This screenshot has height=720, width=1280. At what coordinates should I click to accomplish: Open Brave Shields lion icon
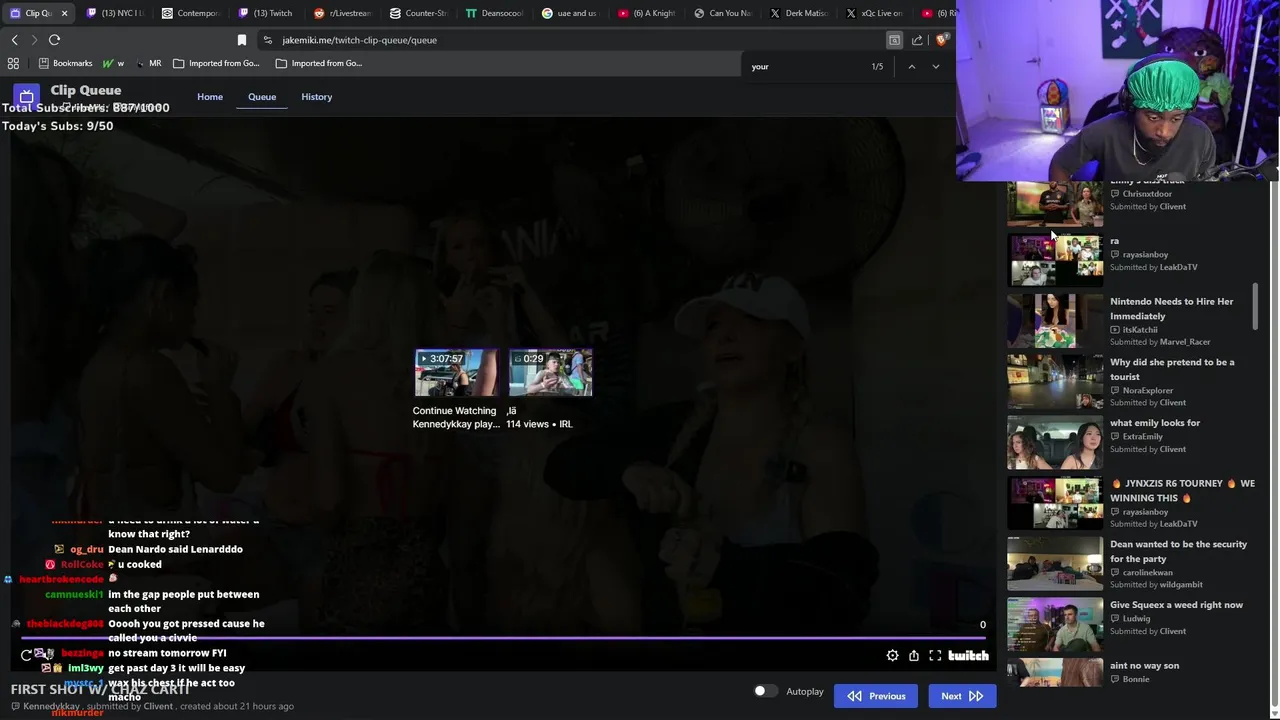[941, 40]
